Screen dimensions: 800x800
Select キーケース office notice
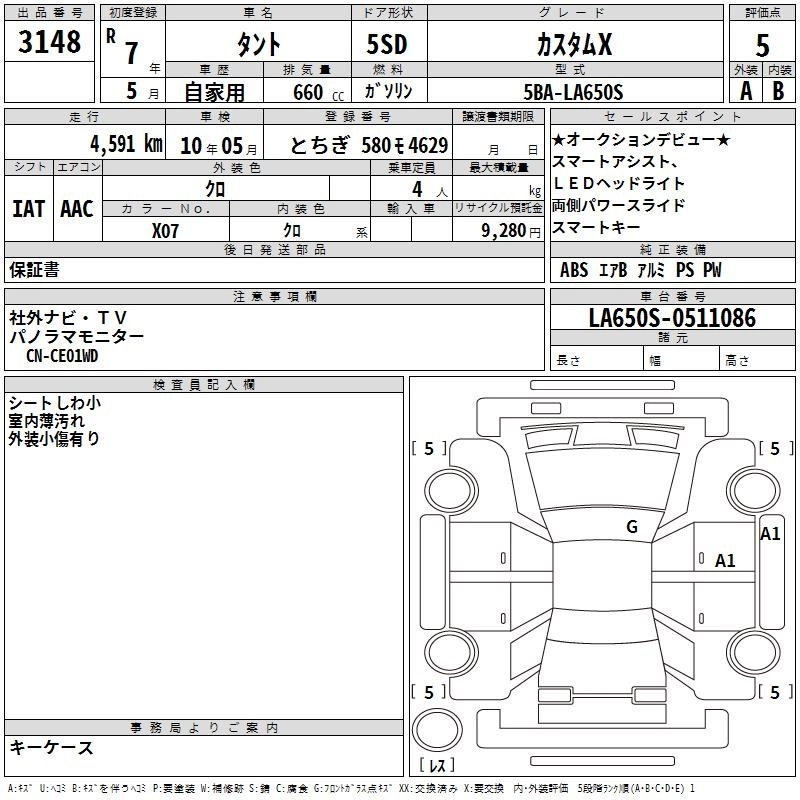click(52, 747)
